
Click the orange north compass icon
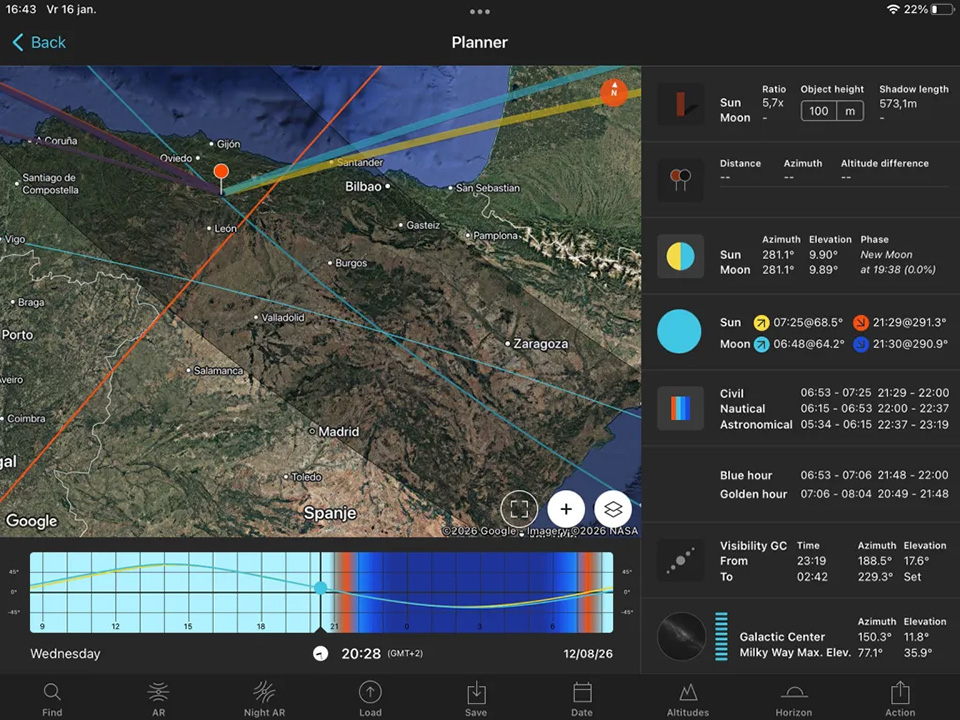pos(613,93)
